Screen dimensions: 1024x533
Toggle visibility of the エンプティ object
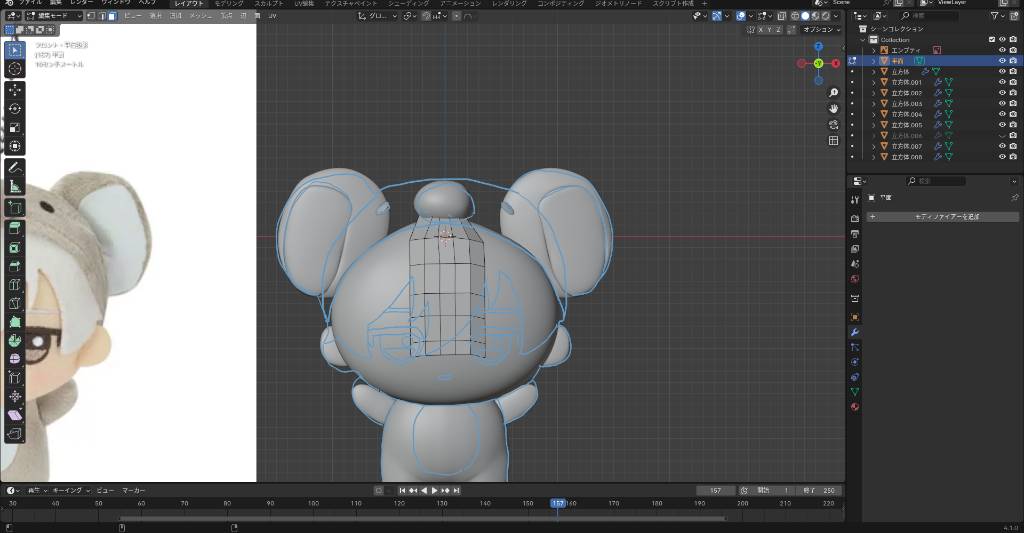point(1001,50)
